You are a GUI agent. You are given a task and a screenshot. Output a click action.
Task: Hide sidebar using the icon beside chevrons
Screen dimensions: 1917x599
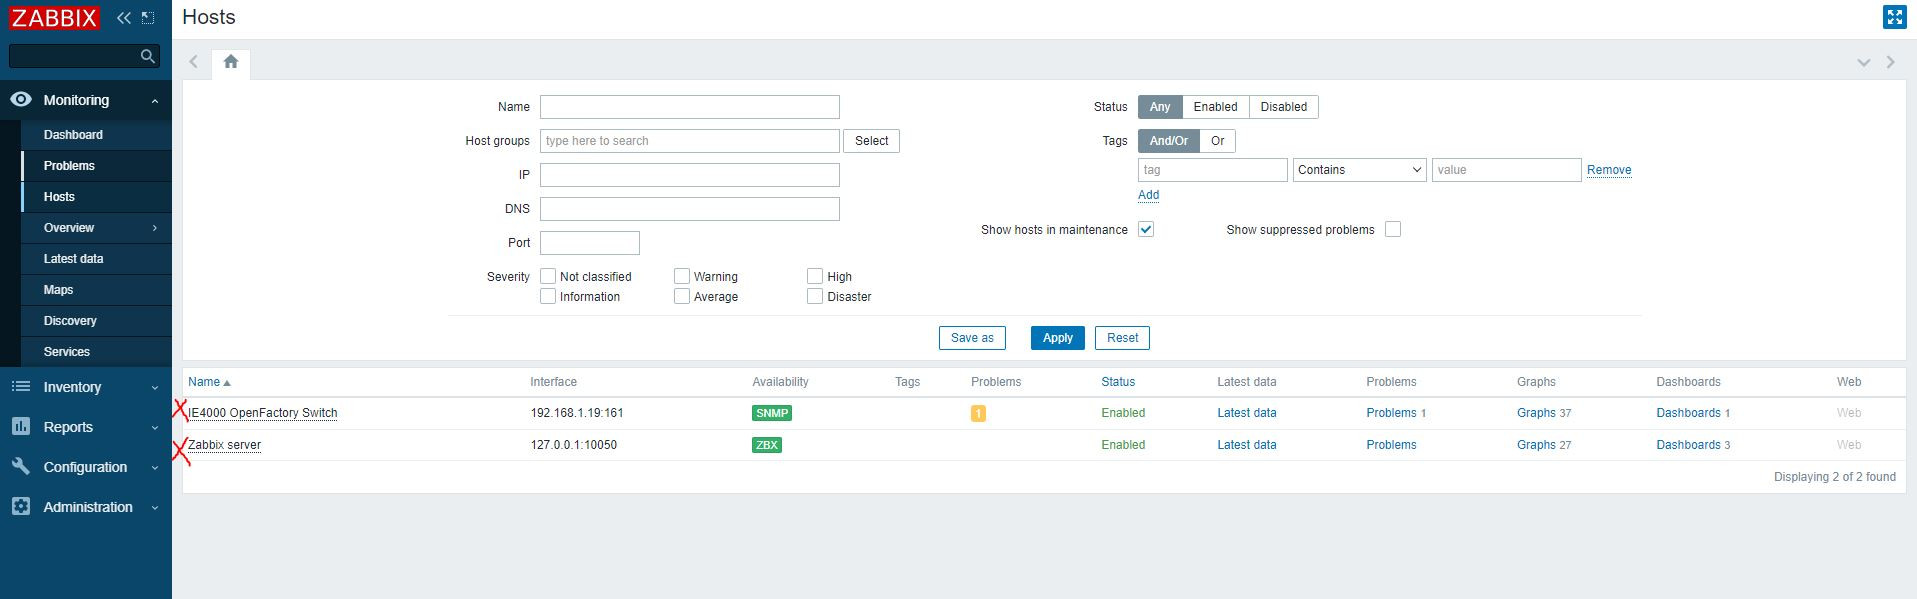coord(148,18)
